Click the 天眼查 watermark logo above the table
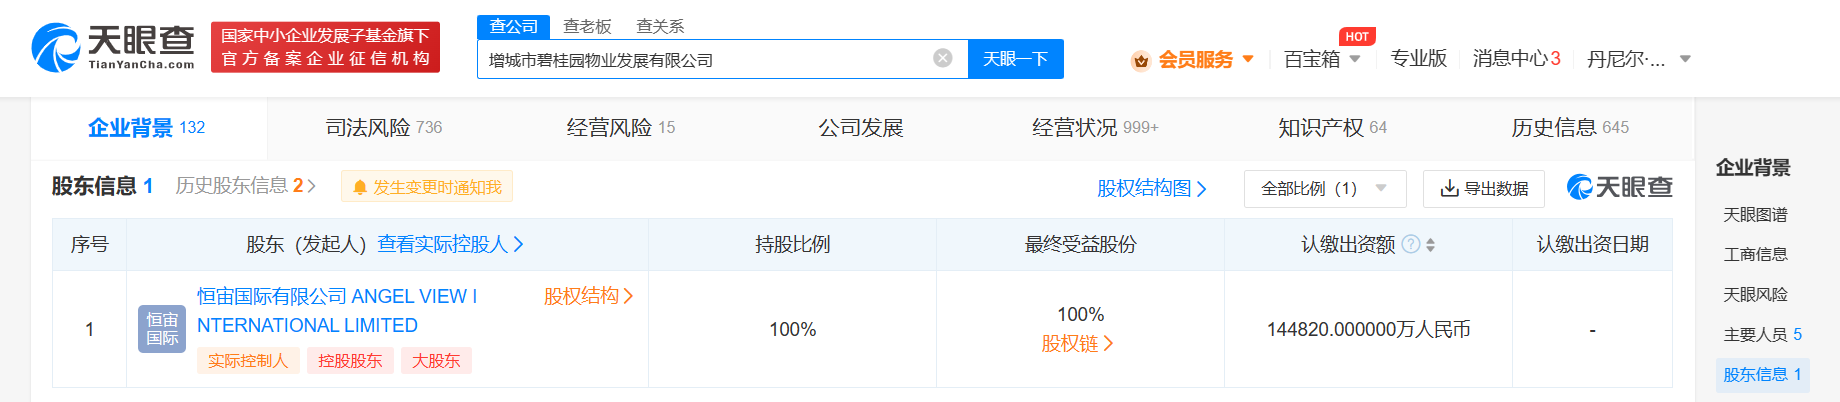The image size is (1840, 402). (1619, 187)
